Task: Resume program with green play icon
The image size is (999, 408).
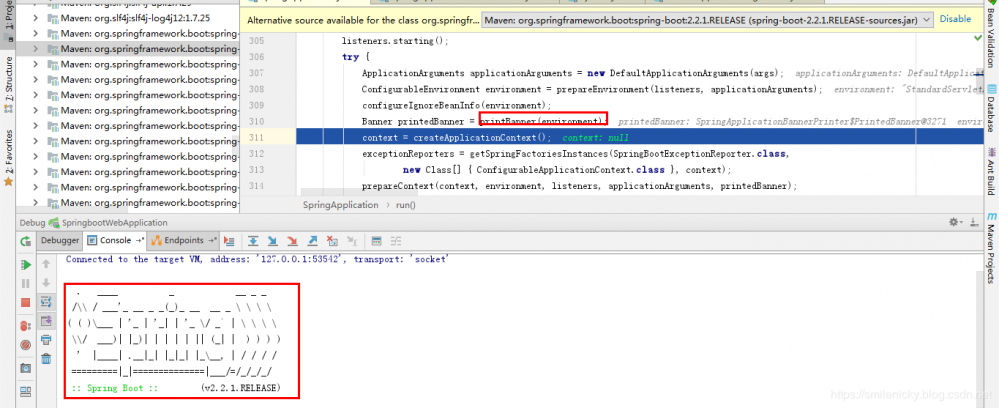Action: 25,264
